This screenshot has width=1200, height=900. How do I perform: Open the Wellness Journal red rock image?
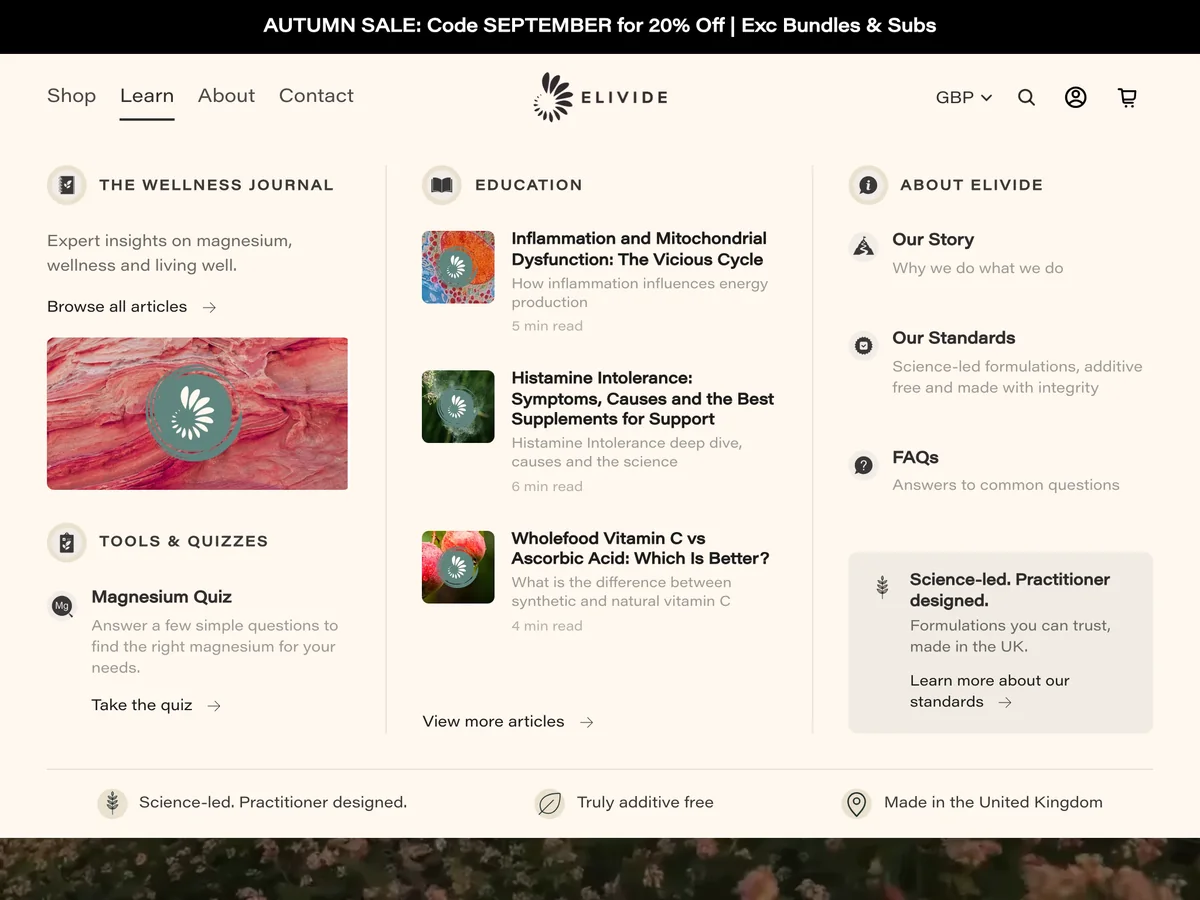pos(197,414)
